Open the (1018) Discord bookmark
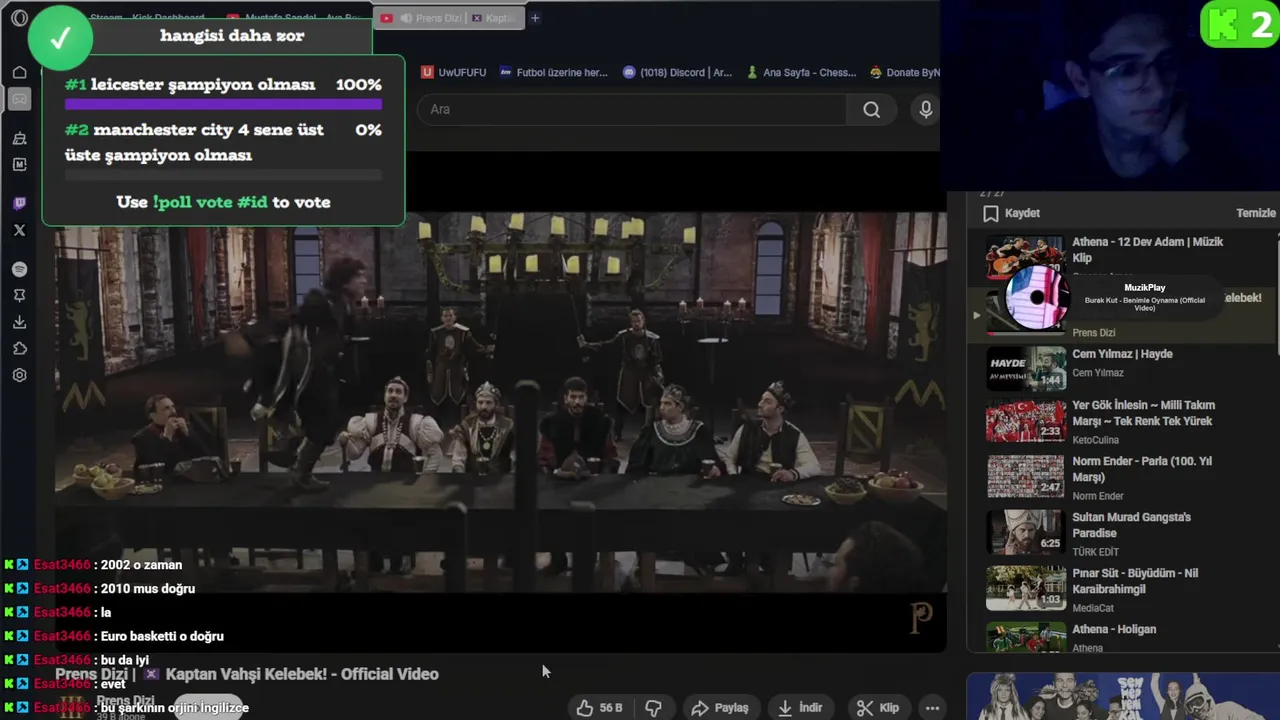This screenshot has height=720, width=1280. [x=677, y=72]
